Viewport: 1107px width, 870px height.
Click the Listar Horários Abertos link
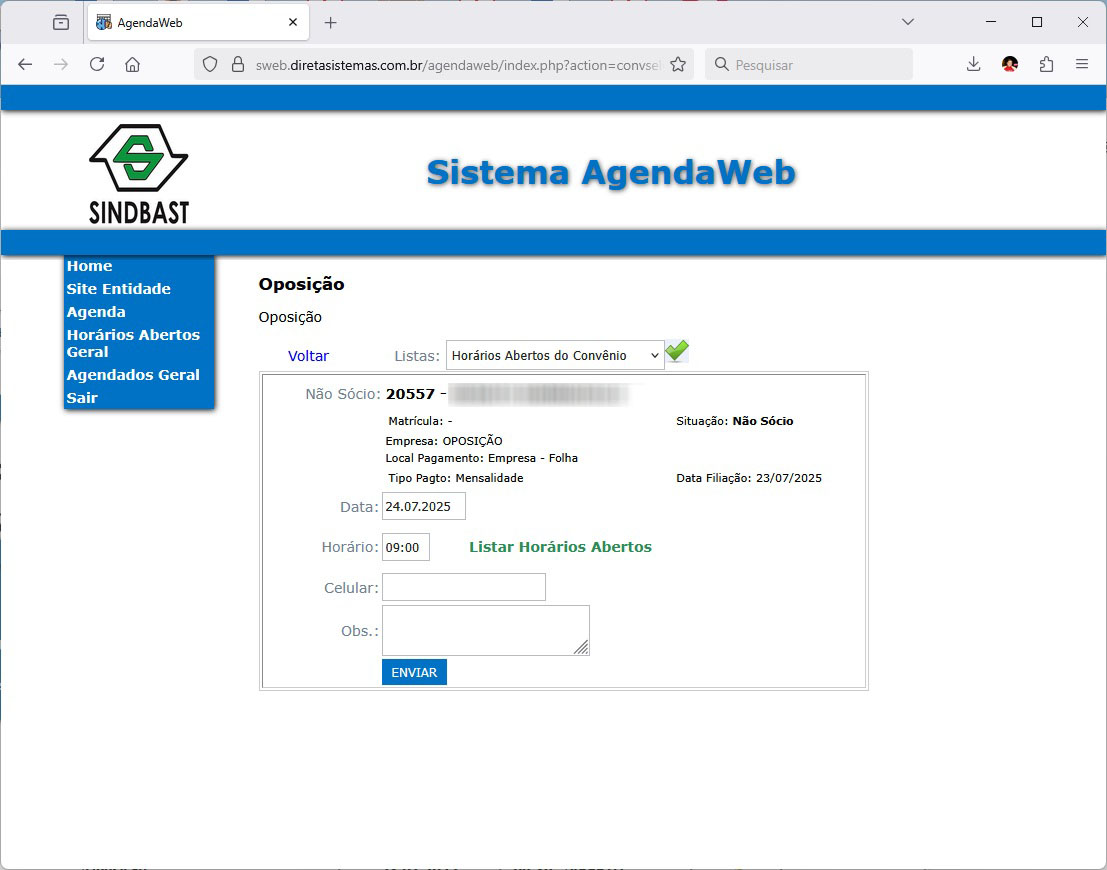pyautogui.click(x=560, y=547)
